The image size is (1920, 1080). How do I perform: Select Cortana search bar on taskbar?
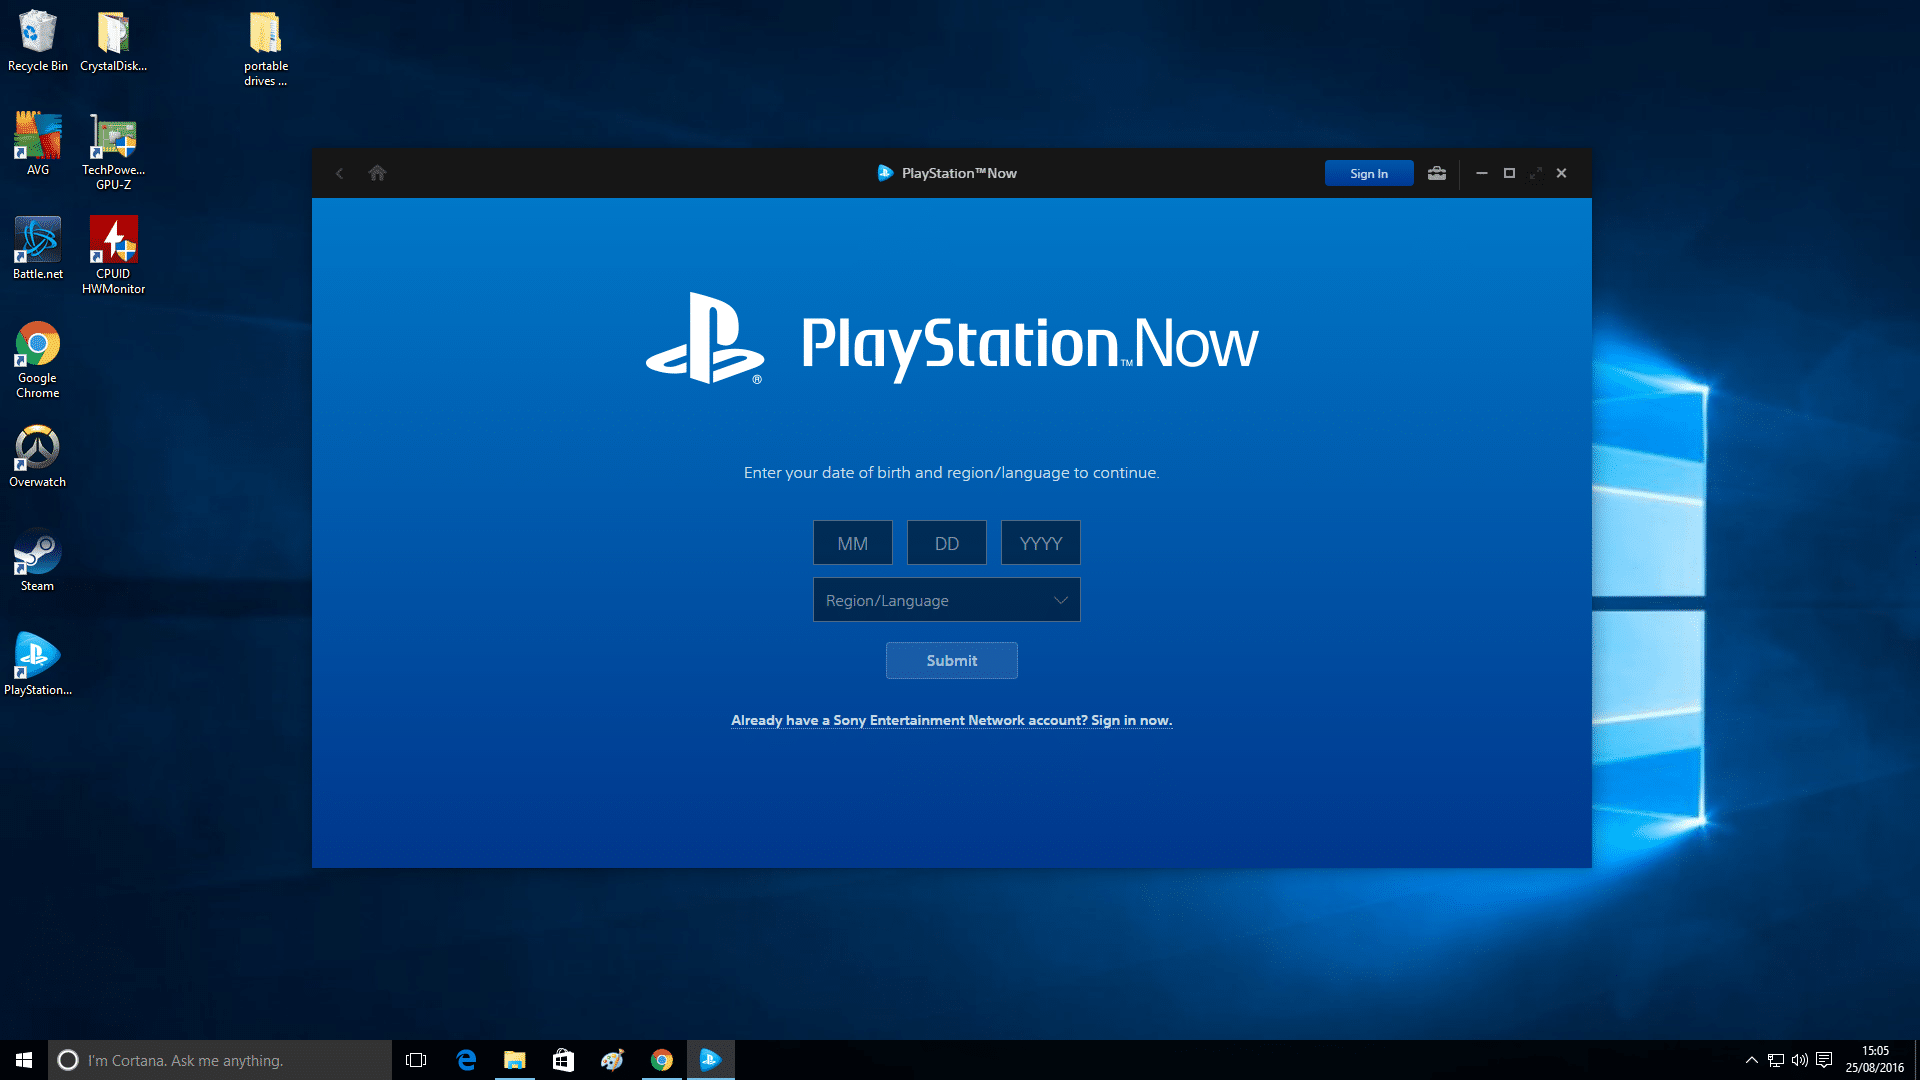pyautogui.click(x=218, y=1059)
